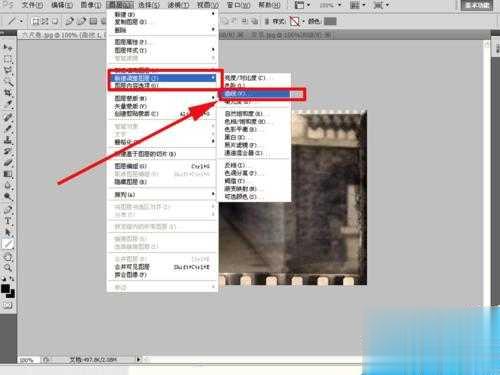Enable Fill Pixels mode in options bar
This screenshot has height=375, width=500.
(55, 21)
